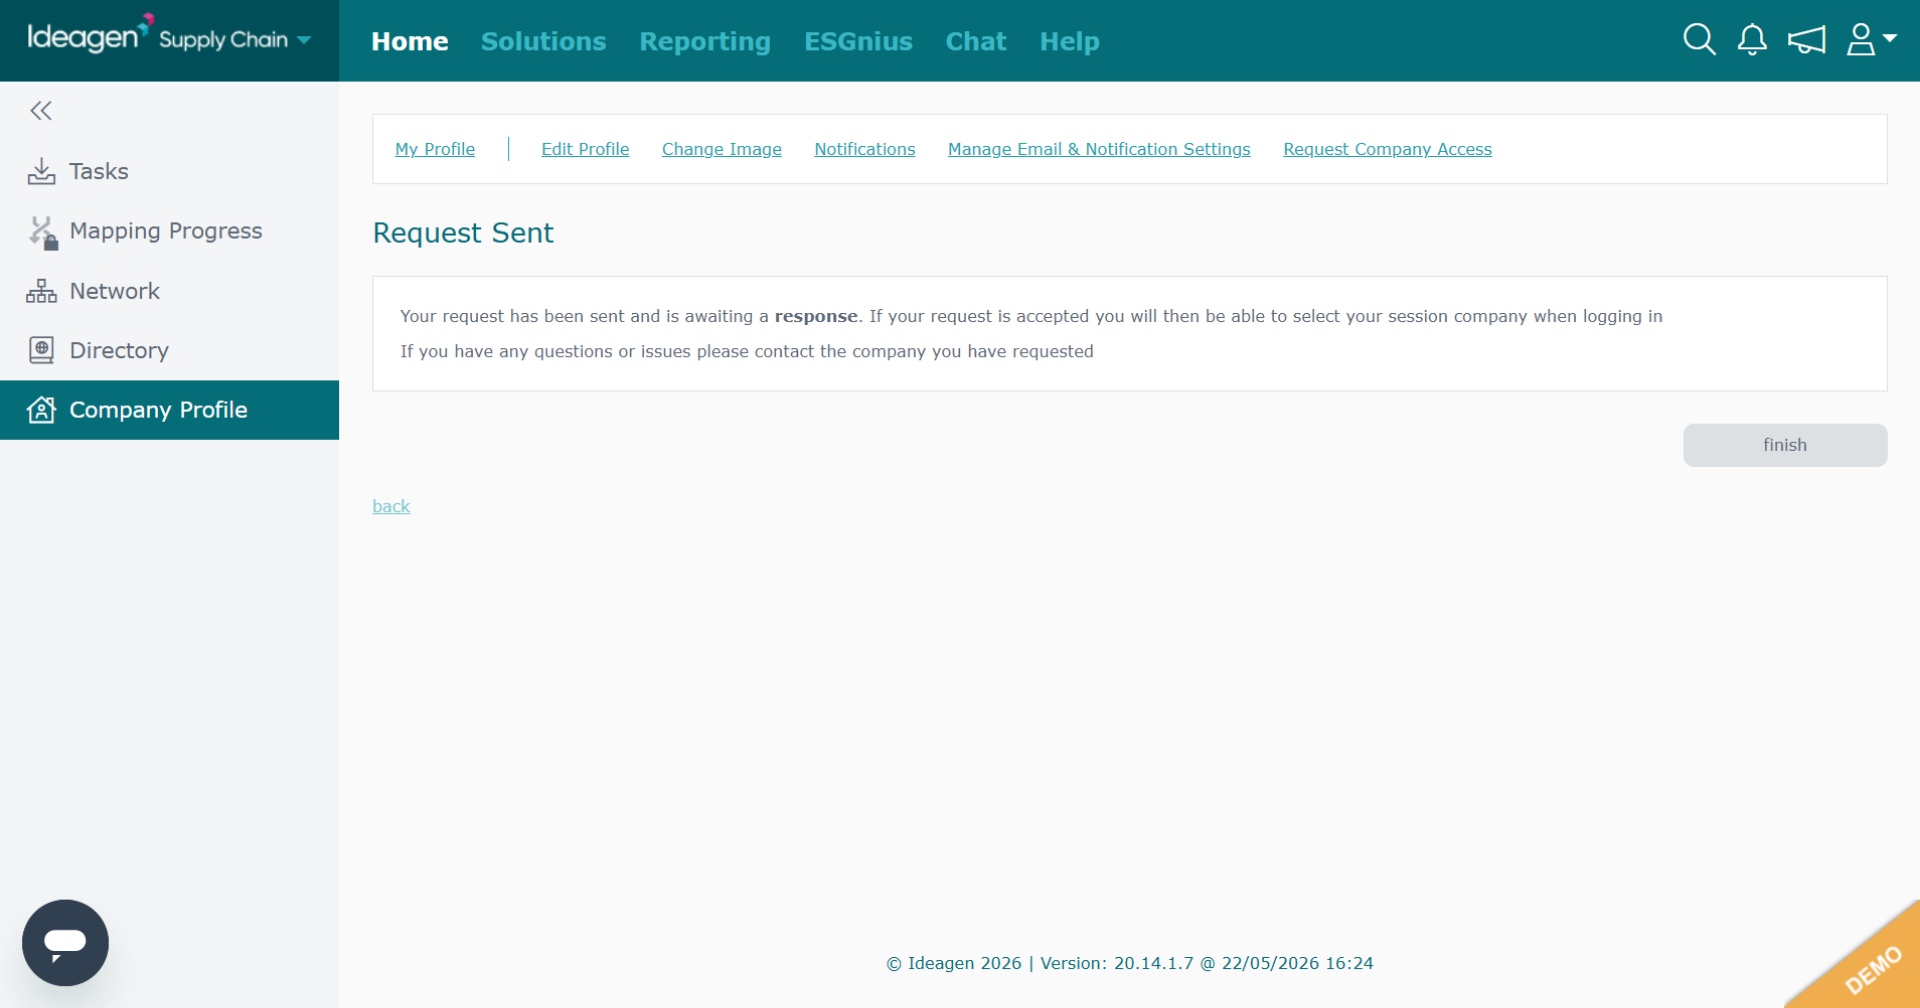Open the Help menu
1920x1008 pixels.
click(1069, 41)
